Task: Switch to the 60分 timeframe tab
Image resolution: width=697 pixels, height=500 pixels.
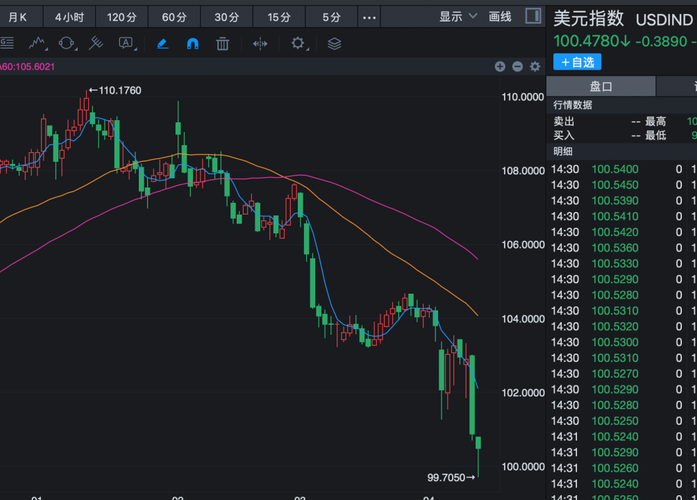Action: coord(174,17)
